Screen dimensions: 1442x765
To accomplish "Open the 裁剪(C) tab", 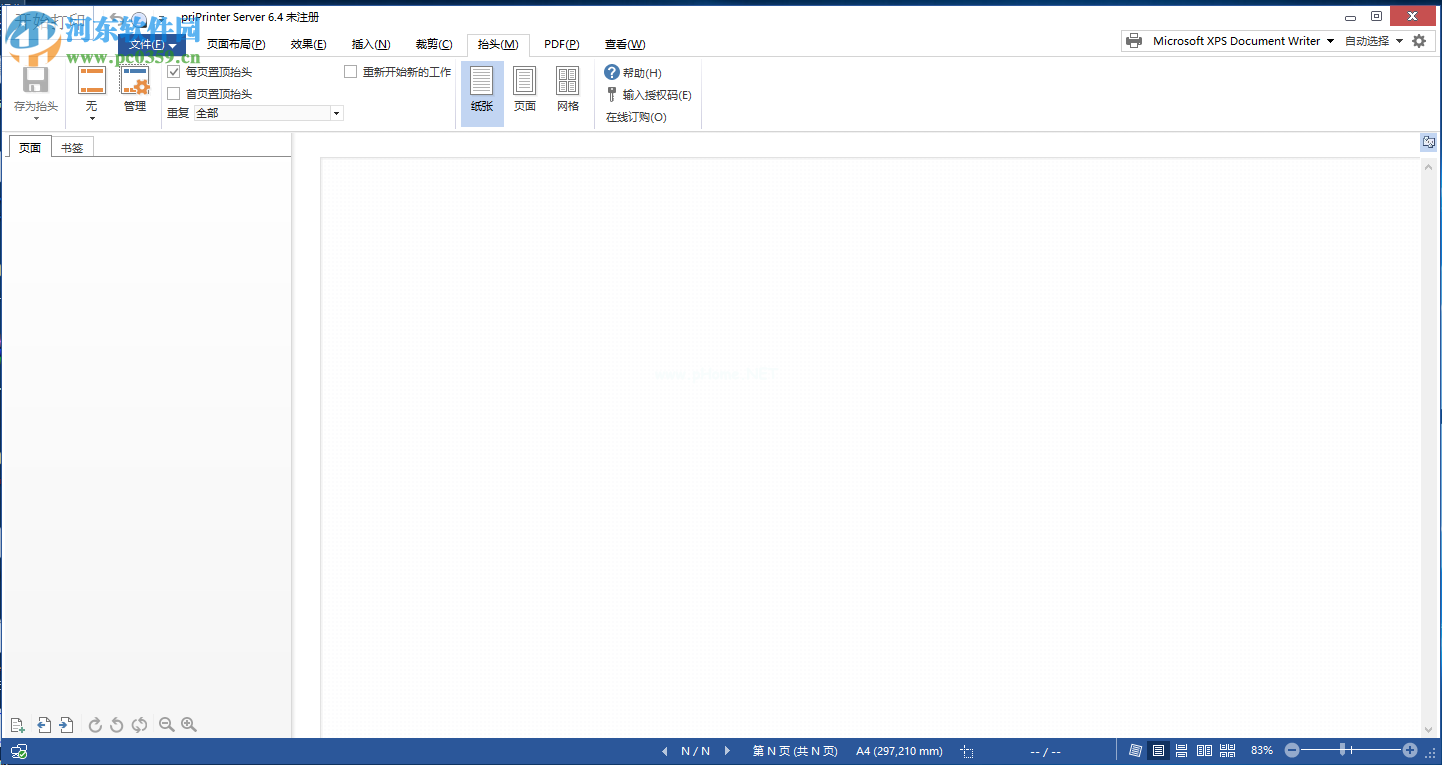I will click(x=434, y=44).
